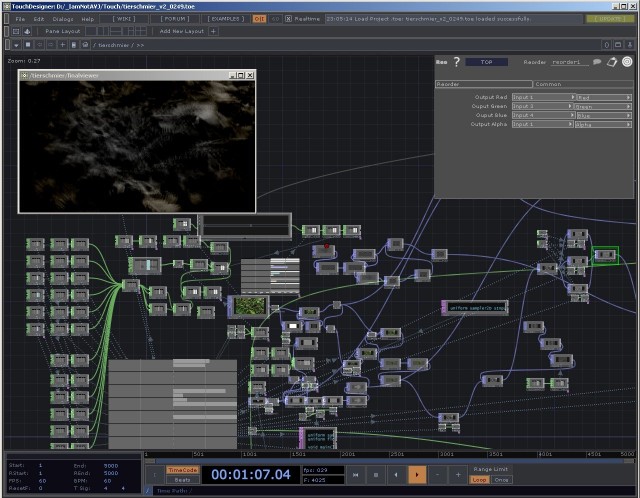Jump to start with the rewind button
This screenshot has width=640, height=498.
pyautogui.click(x=355, y=474)
